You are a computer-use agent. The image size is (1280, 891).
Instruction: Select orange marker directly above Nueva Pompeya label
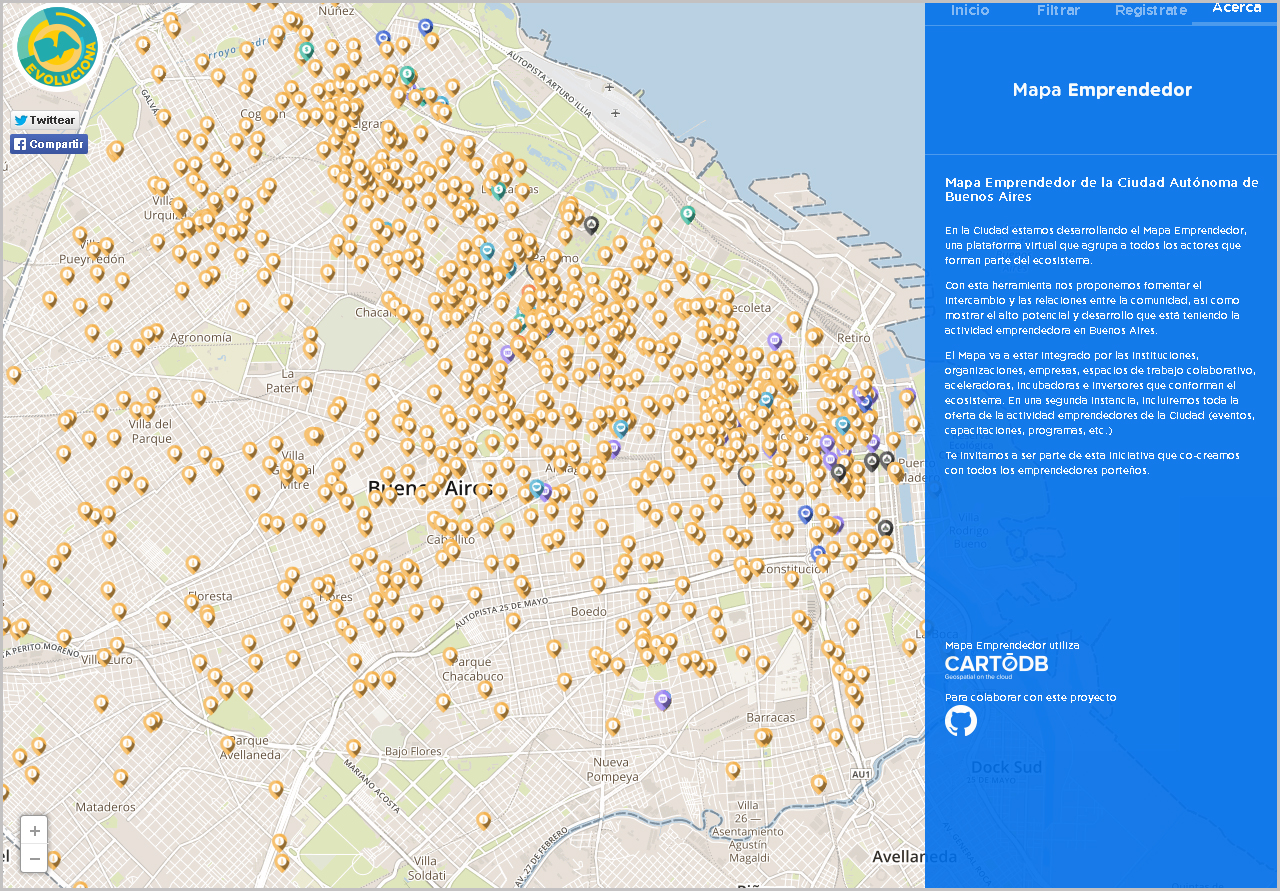[x=613, y=726]
